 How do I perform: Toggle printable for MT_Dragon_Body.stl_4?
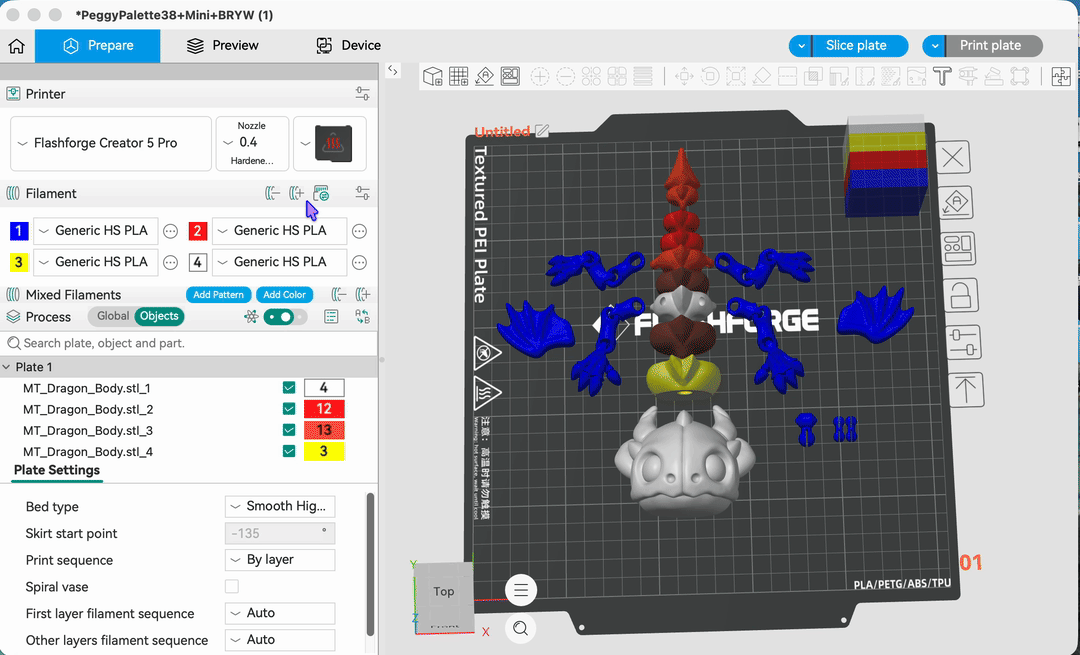tap(289, 452)
